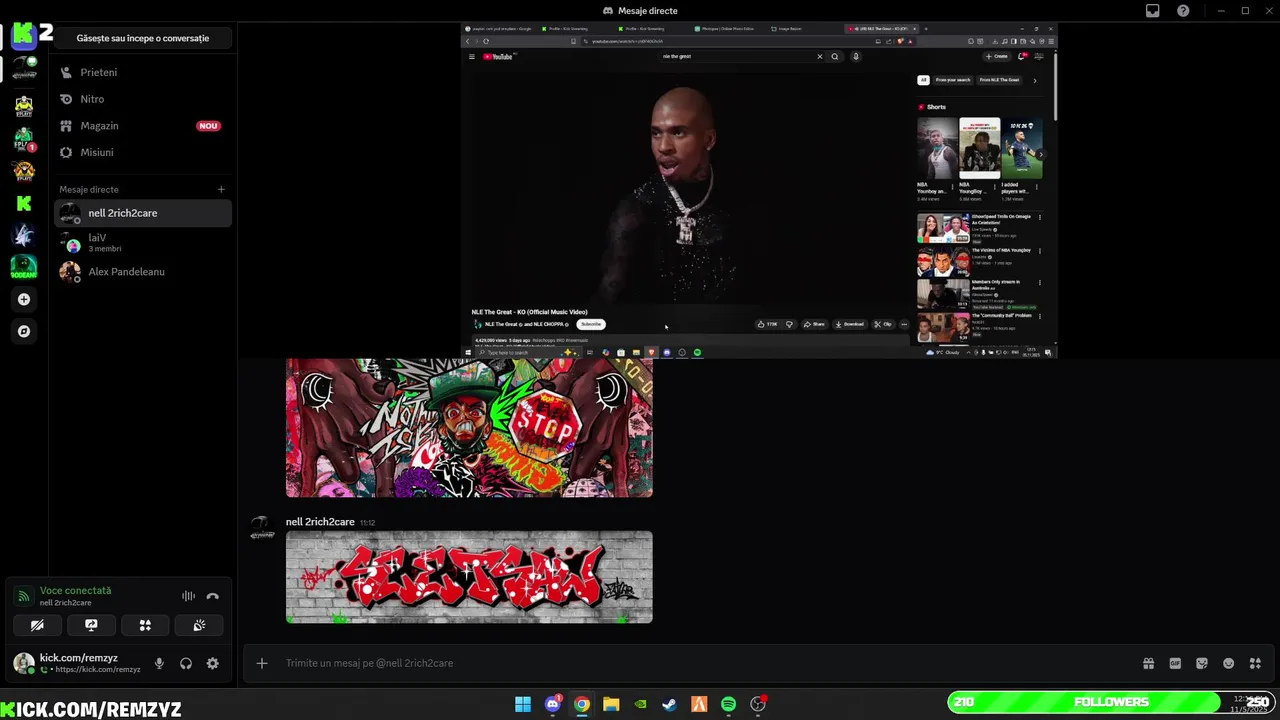
Task: Open the emoji picker
Action: tap(1229, 663)
